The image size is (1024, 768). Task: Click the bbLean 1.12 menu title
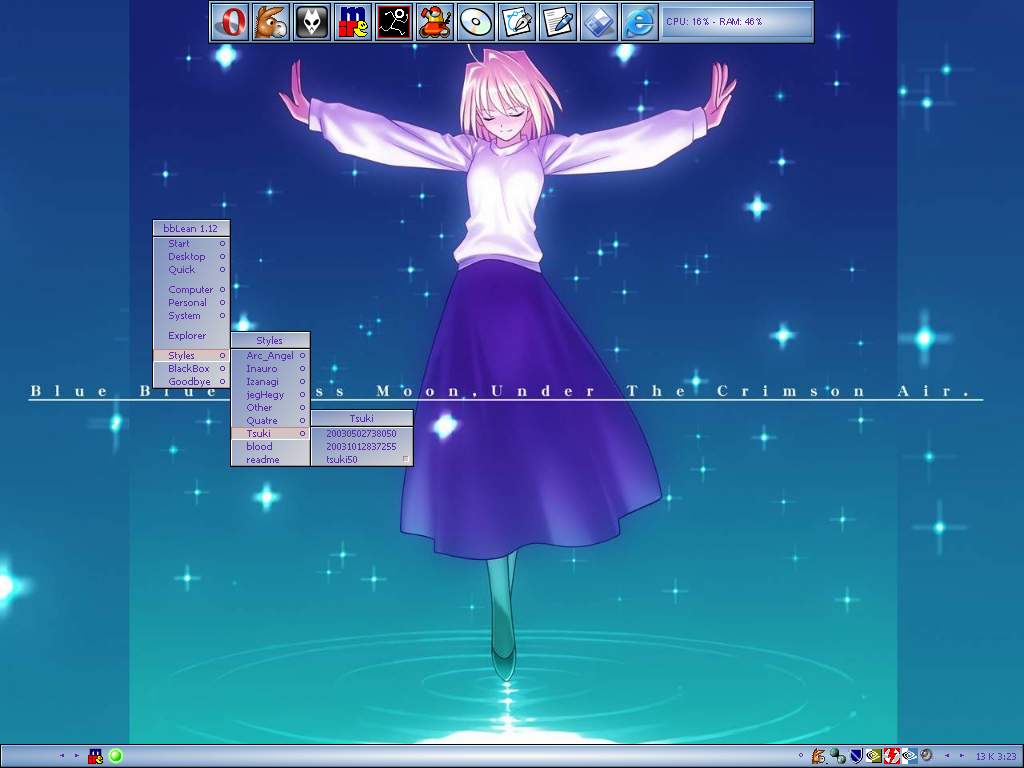coord(191,229)
